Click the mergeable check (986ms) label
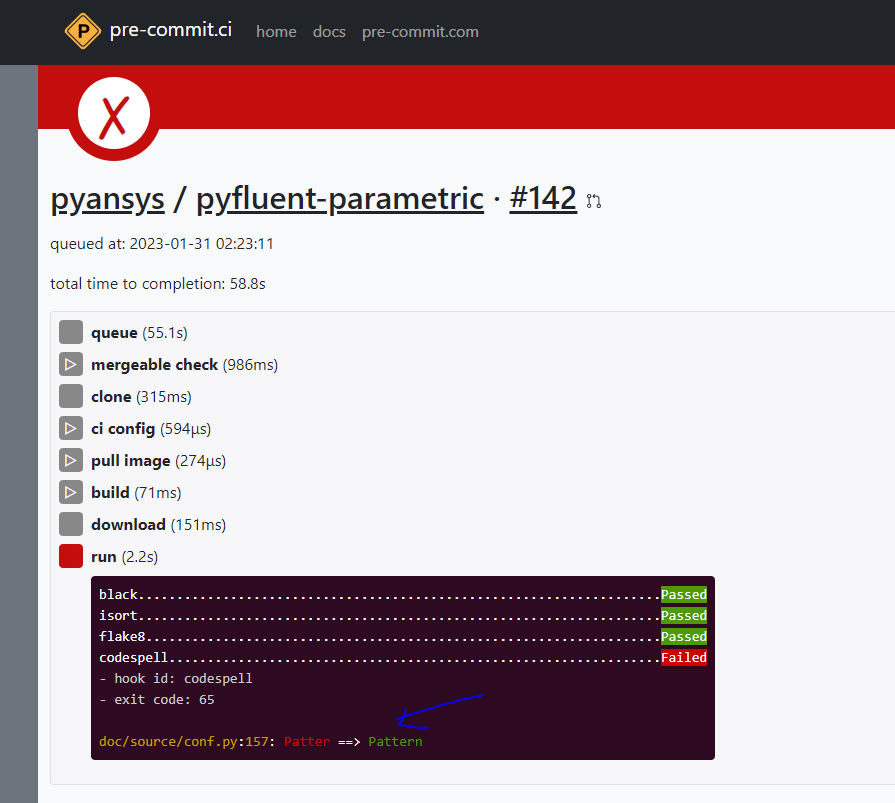Image resolution: width=895 pixels, height=803 pixels. click(184, 365)
